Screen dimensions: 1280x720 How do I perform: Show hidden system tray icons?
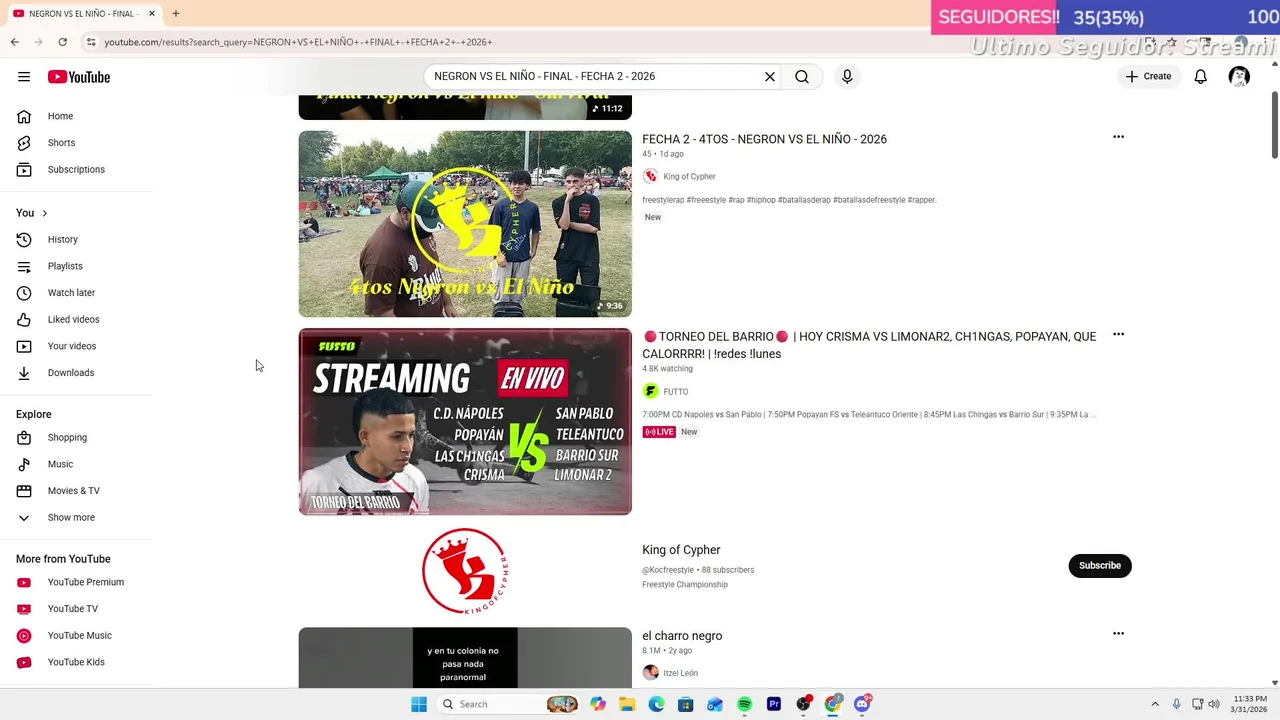tap(1155, 704)
